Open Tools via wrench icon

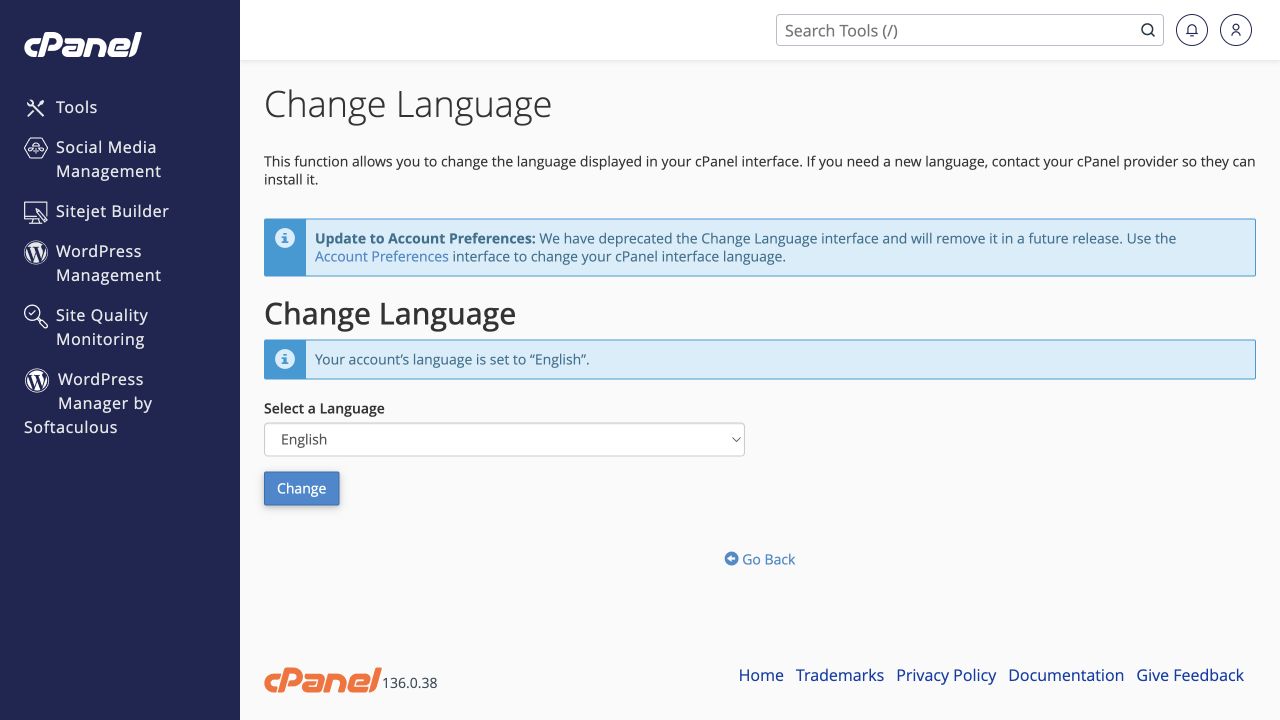click(x=36, y=107)
